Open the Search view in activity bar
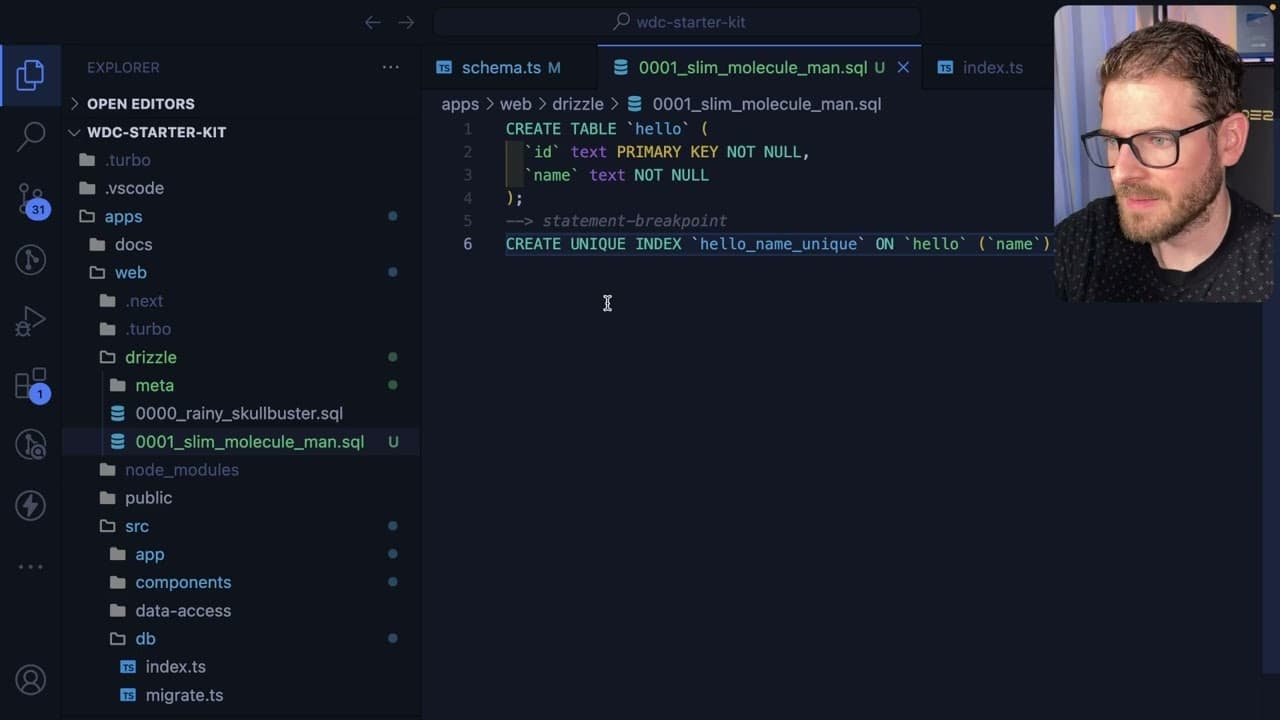Screen dimensions: 1280x720 coord(31,136)
